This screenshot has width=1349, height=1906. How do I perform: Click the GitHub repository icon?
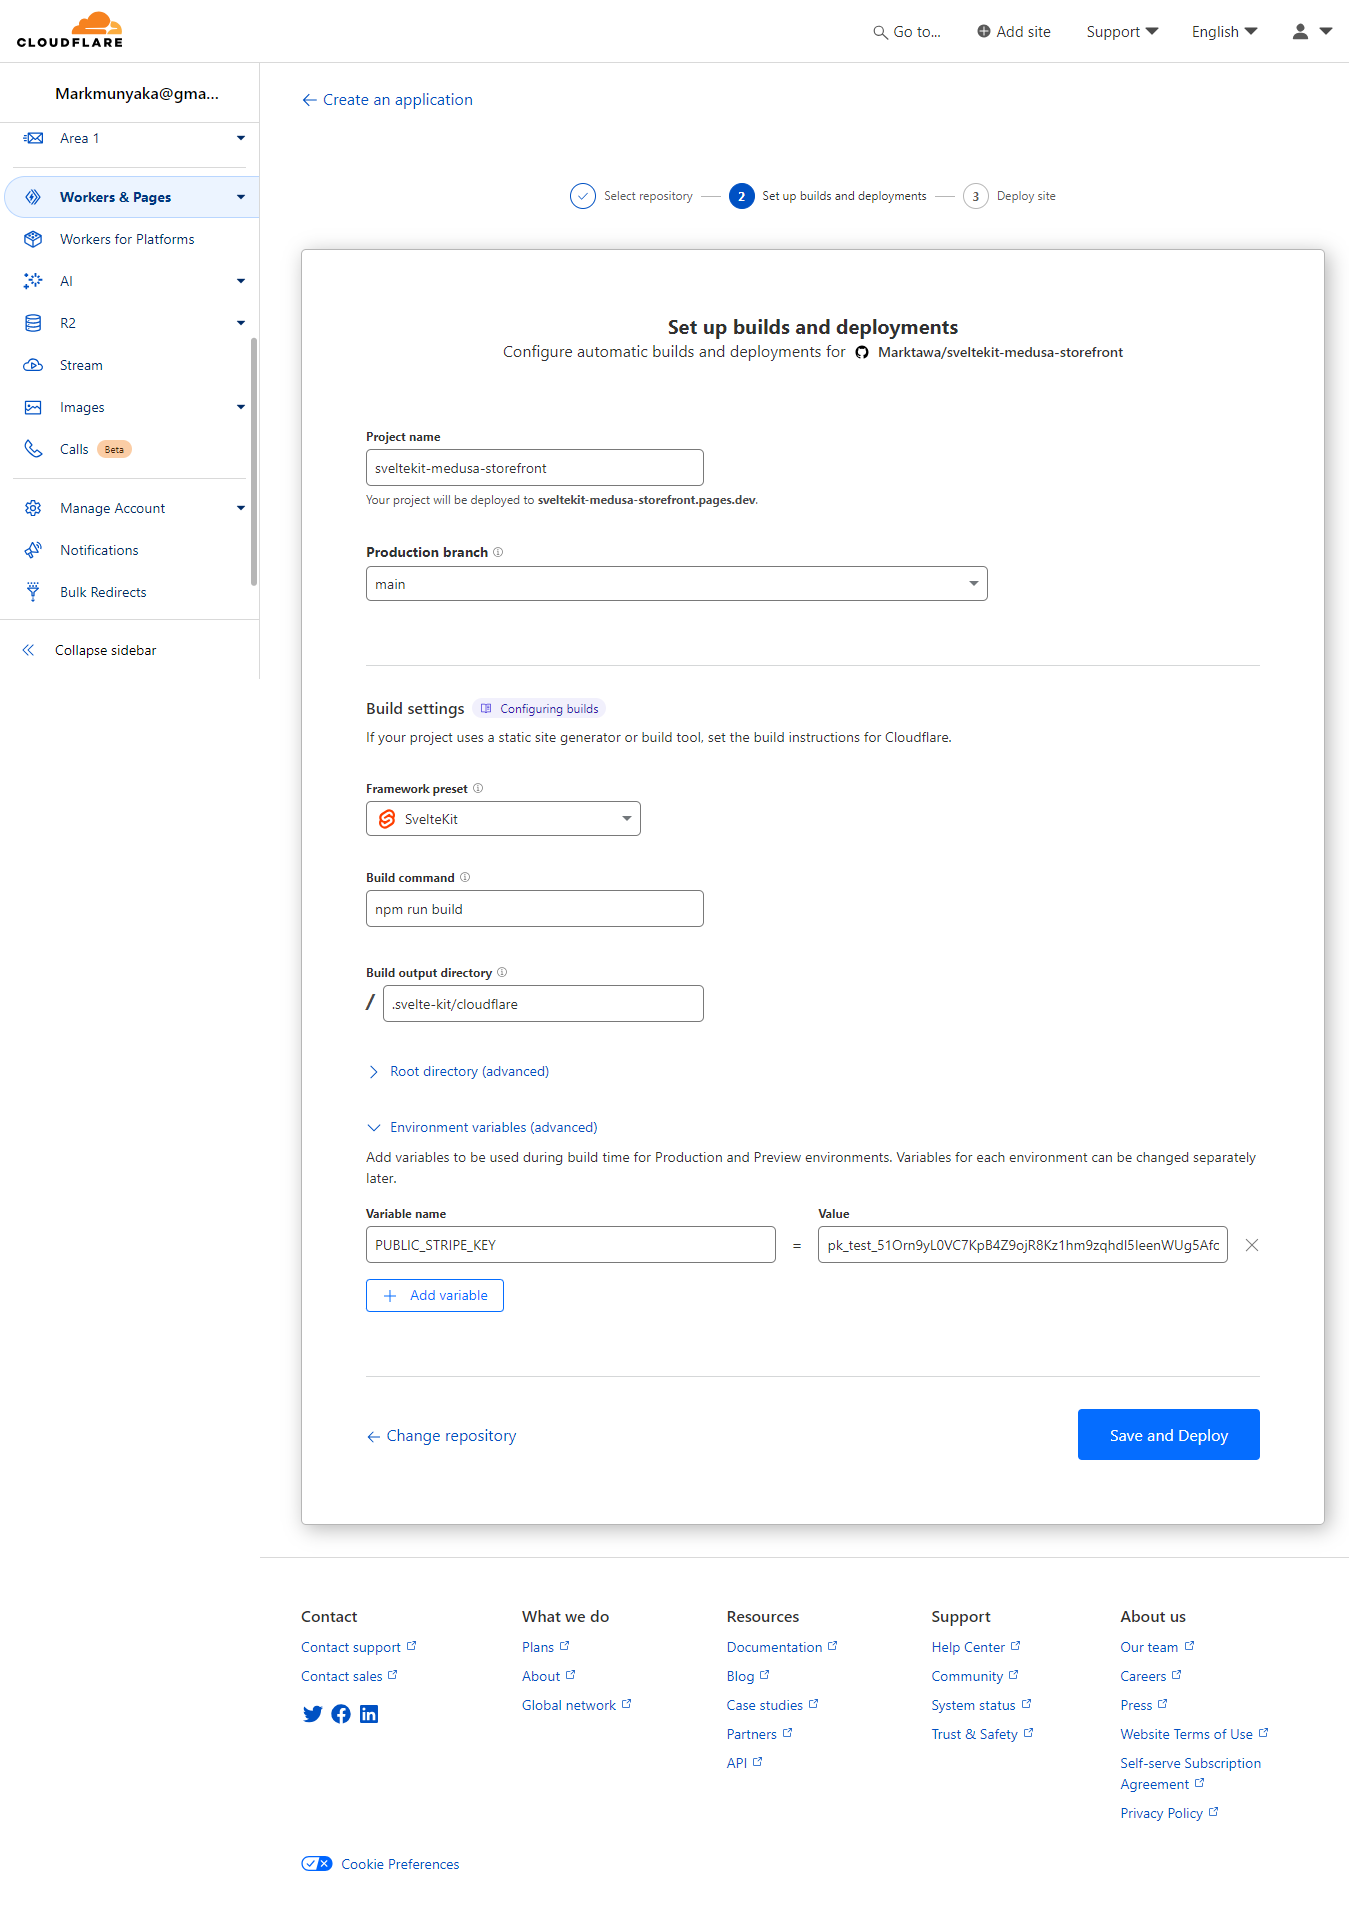pos(862,352)
